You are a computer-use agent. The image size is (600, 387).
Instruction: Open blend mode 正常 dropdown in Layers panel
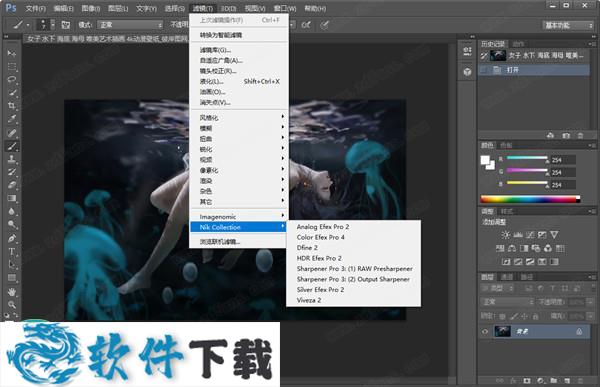click(x=507, y=302)
